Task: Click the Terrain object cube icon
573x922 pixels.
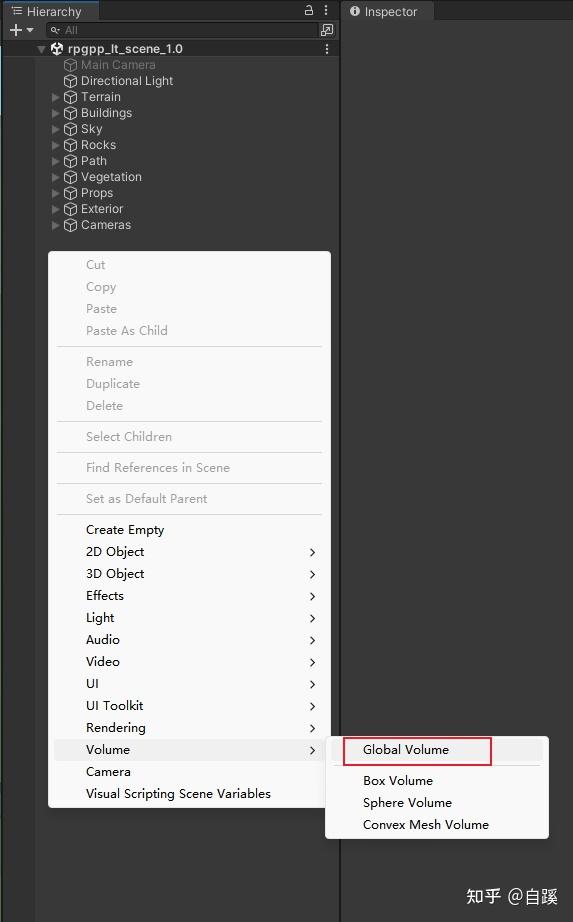Action: tap(71, 97)
